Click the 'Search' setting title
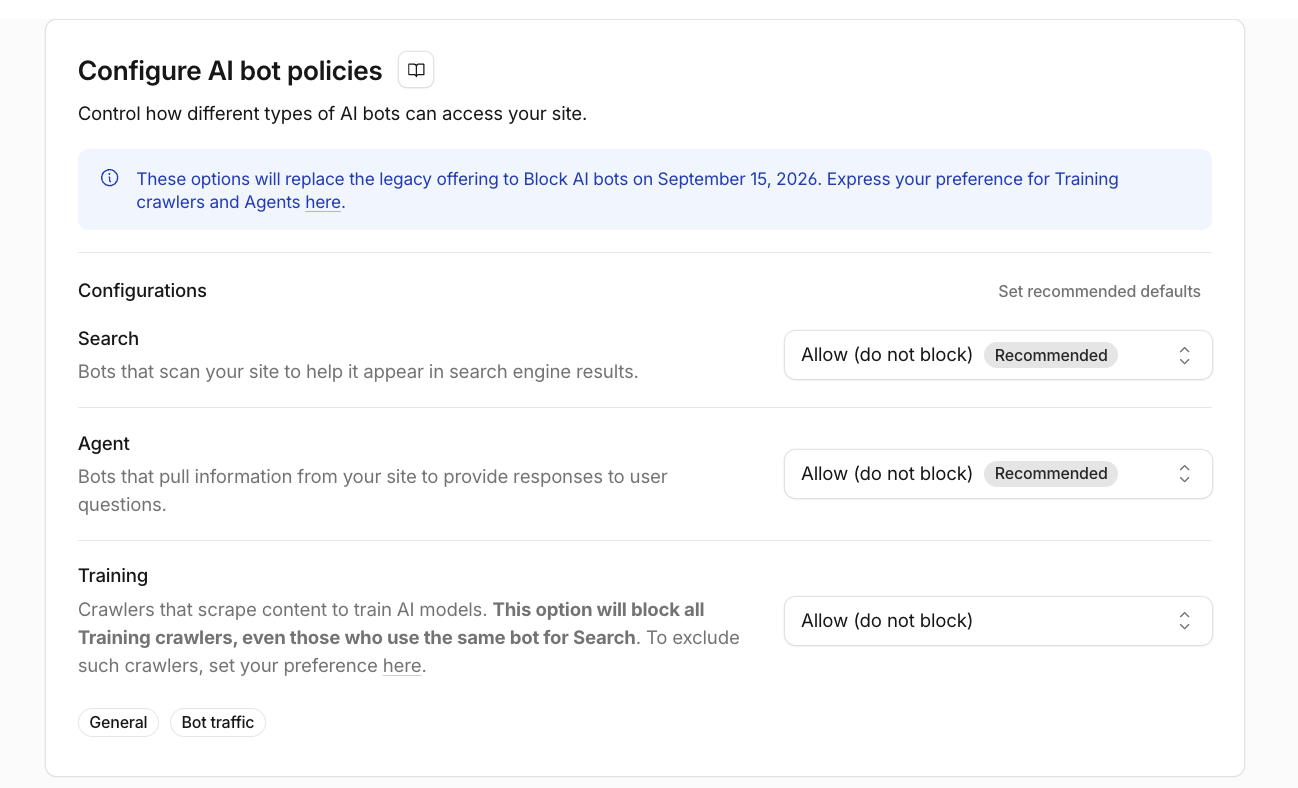Viewport: 1298px width, 788px height. click(x=108, y=339)
